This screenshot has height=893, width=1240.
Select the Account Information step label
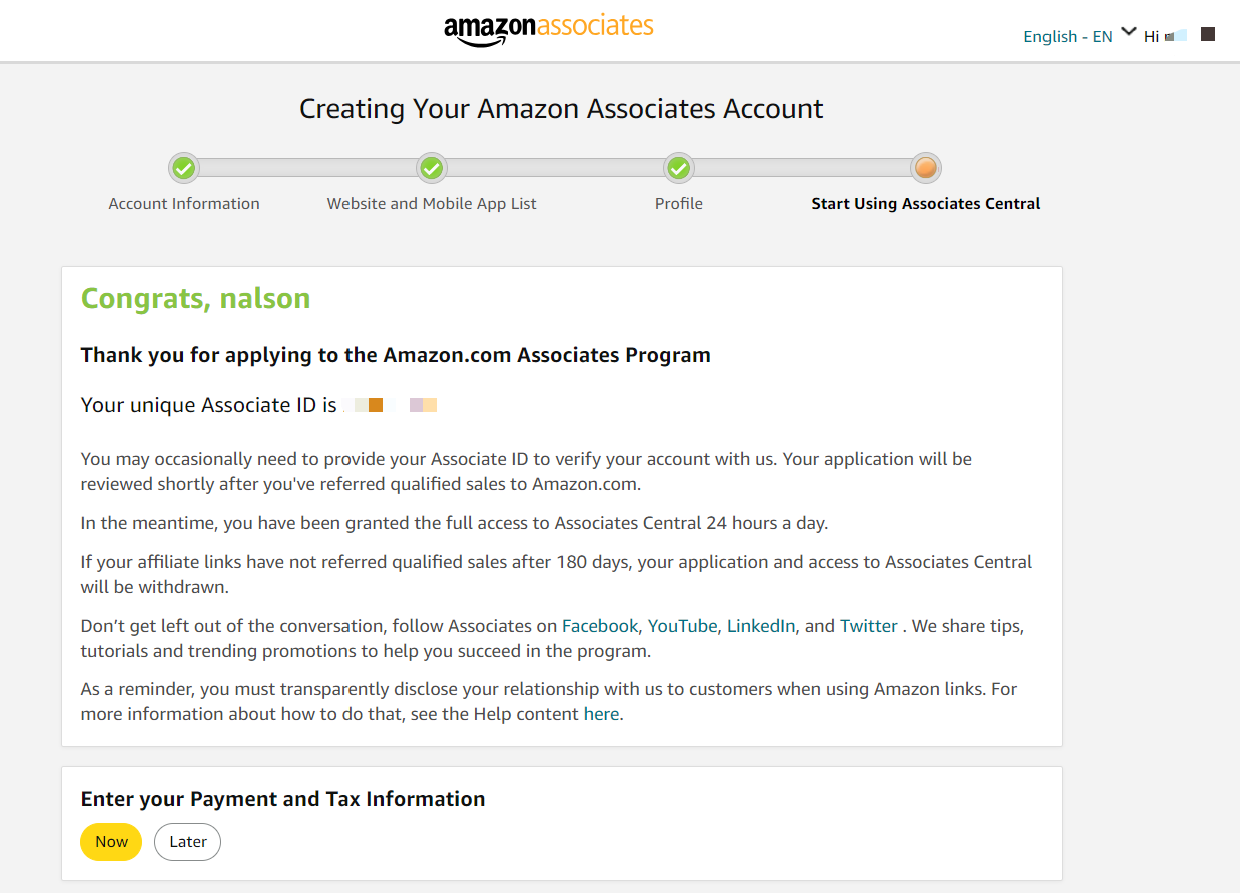point(184,204)
